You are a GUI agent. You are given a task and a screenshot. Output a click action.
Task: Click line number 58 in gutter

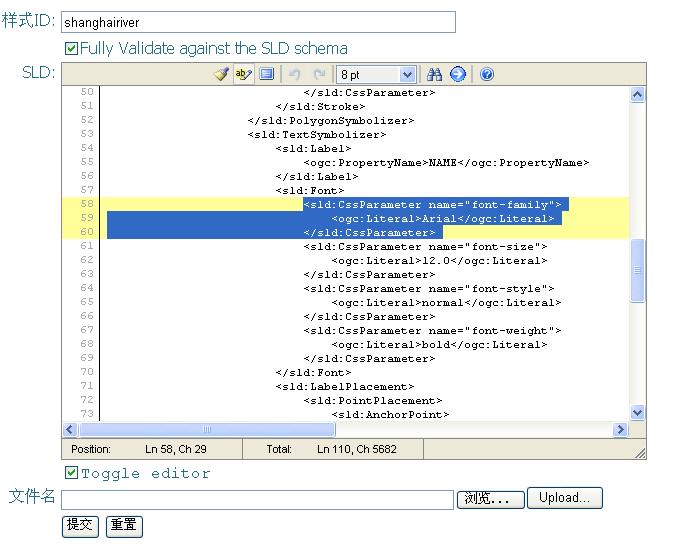[87, 204]
